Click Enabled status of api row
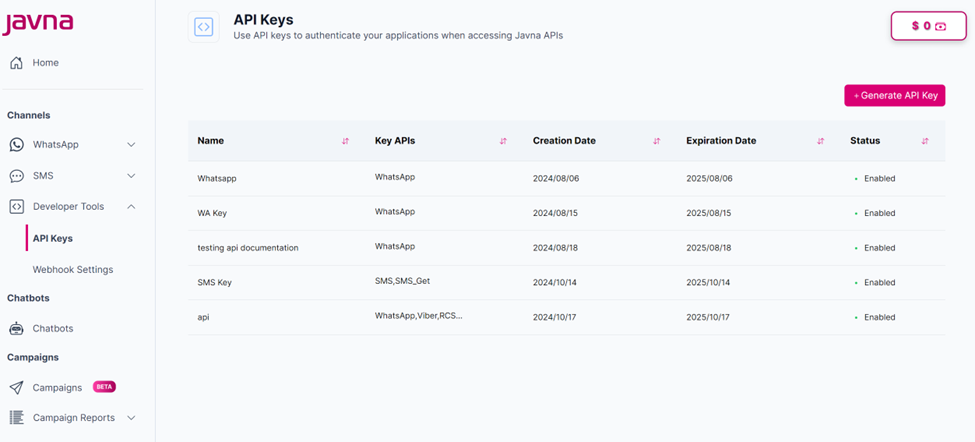975x442 pixels. tap(879, 317)
